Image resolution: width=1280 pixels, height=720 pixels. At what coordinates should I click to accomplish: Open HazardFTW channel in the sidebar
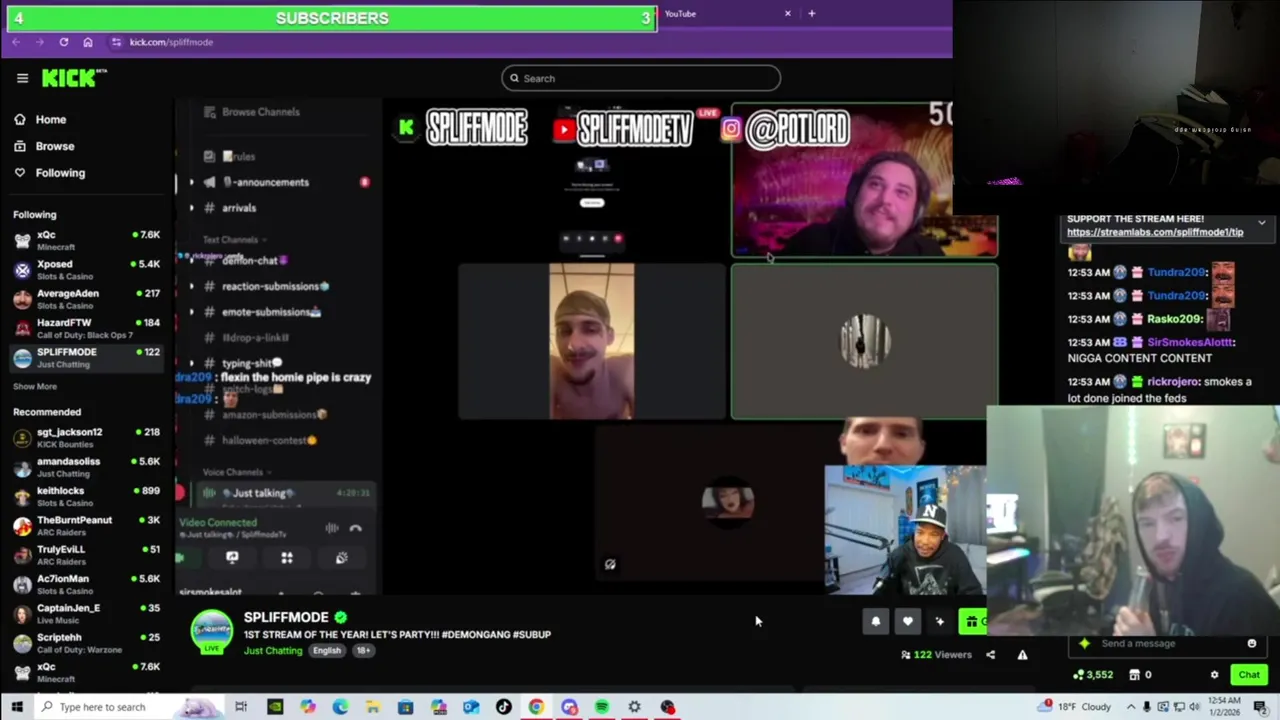pos(86,328)
